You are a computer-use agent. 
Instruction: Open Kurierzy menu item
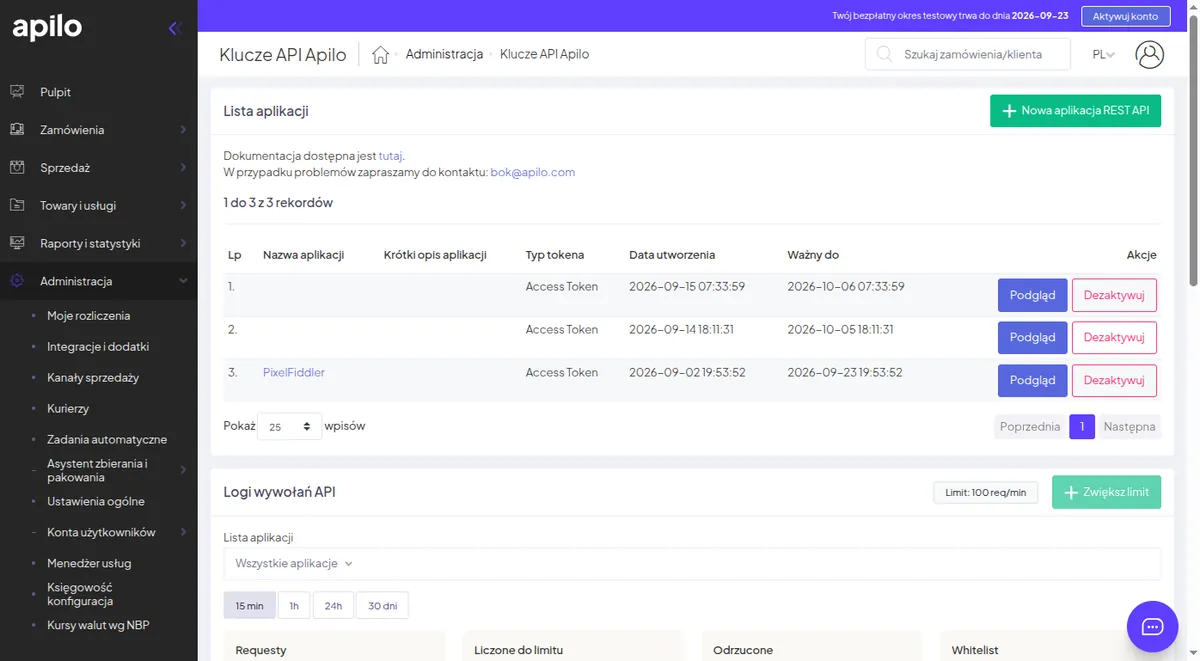click(68, 408)
